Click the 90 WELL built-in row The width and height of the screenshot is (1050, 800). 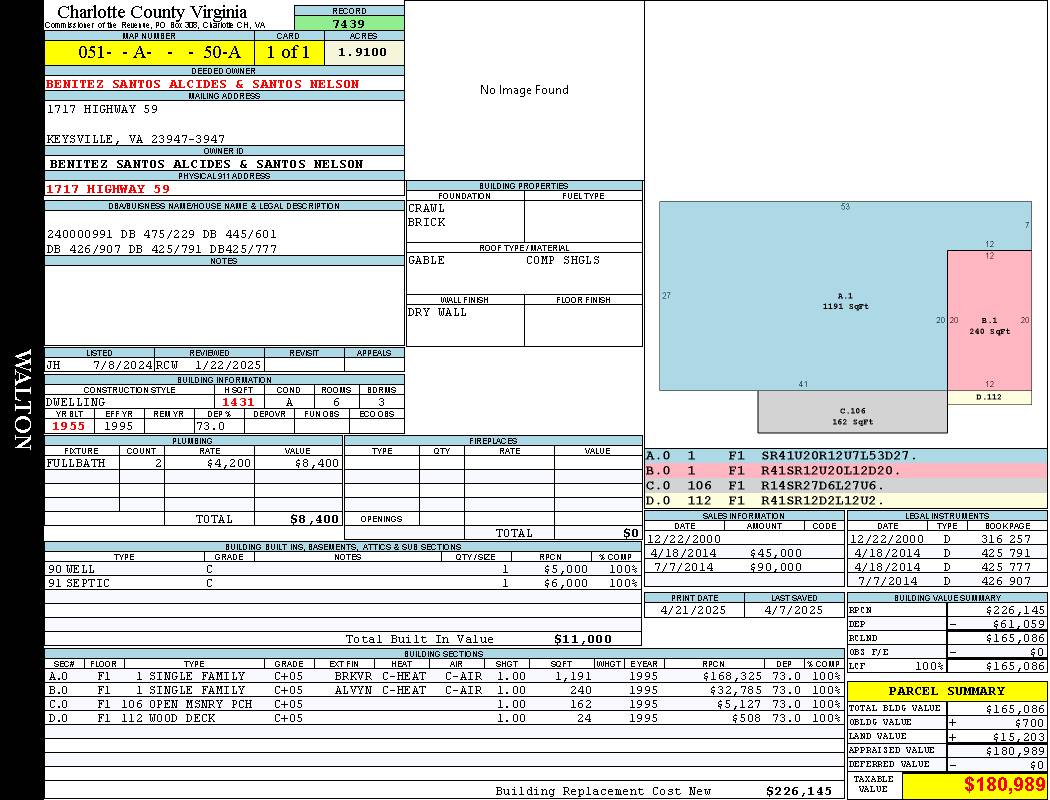[343, 569]
